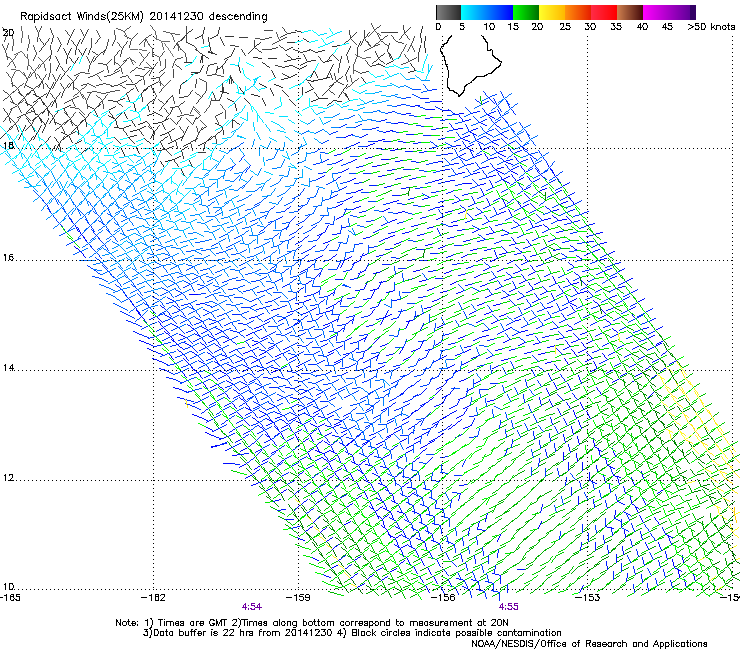
Task: Click the orange 25-30 knots color swatch
Action: pyautogui.click(x=578, y=12)
